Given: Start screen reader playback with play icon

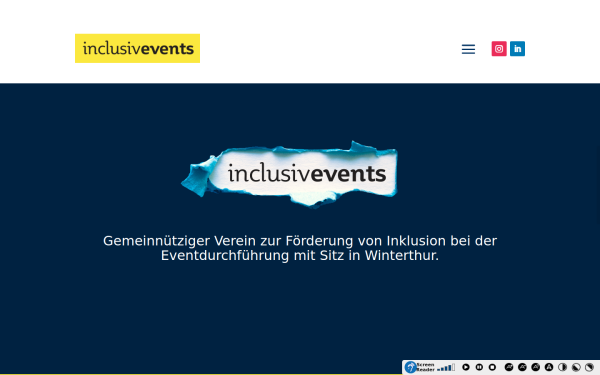Looking at the screenshot, I should (466, 367).
